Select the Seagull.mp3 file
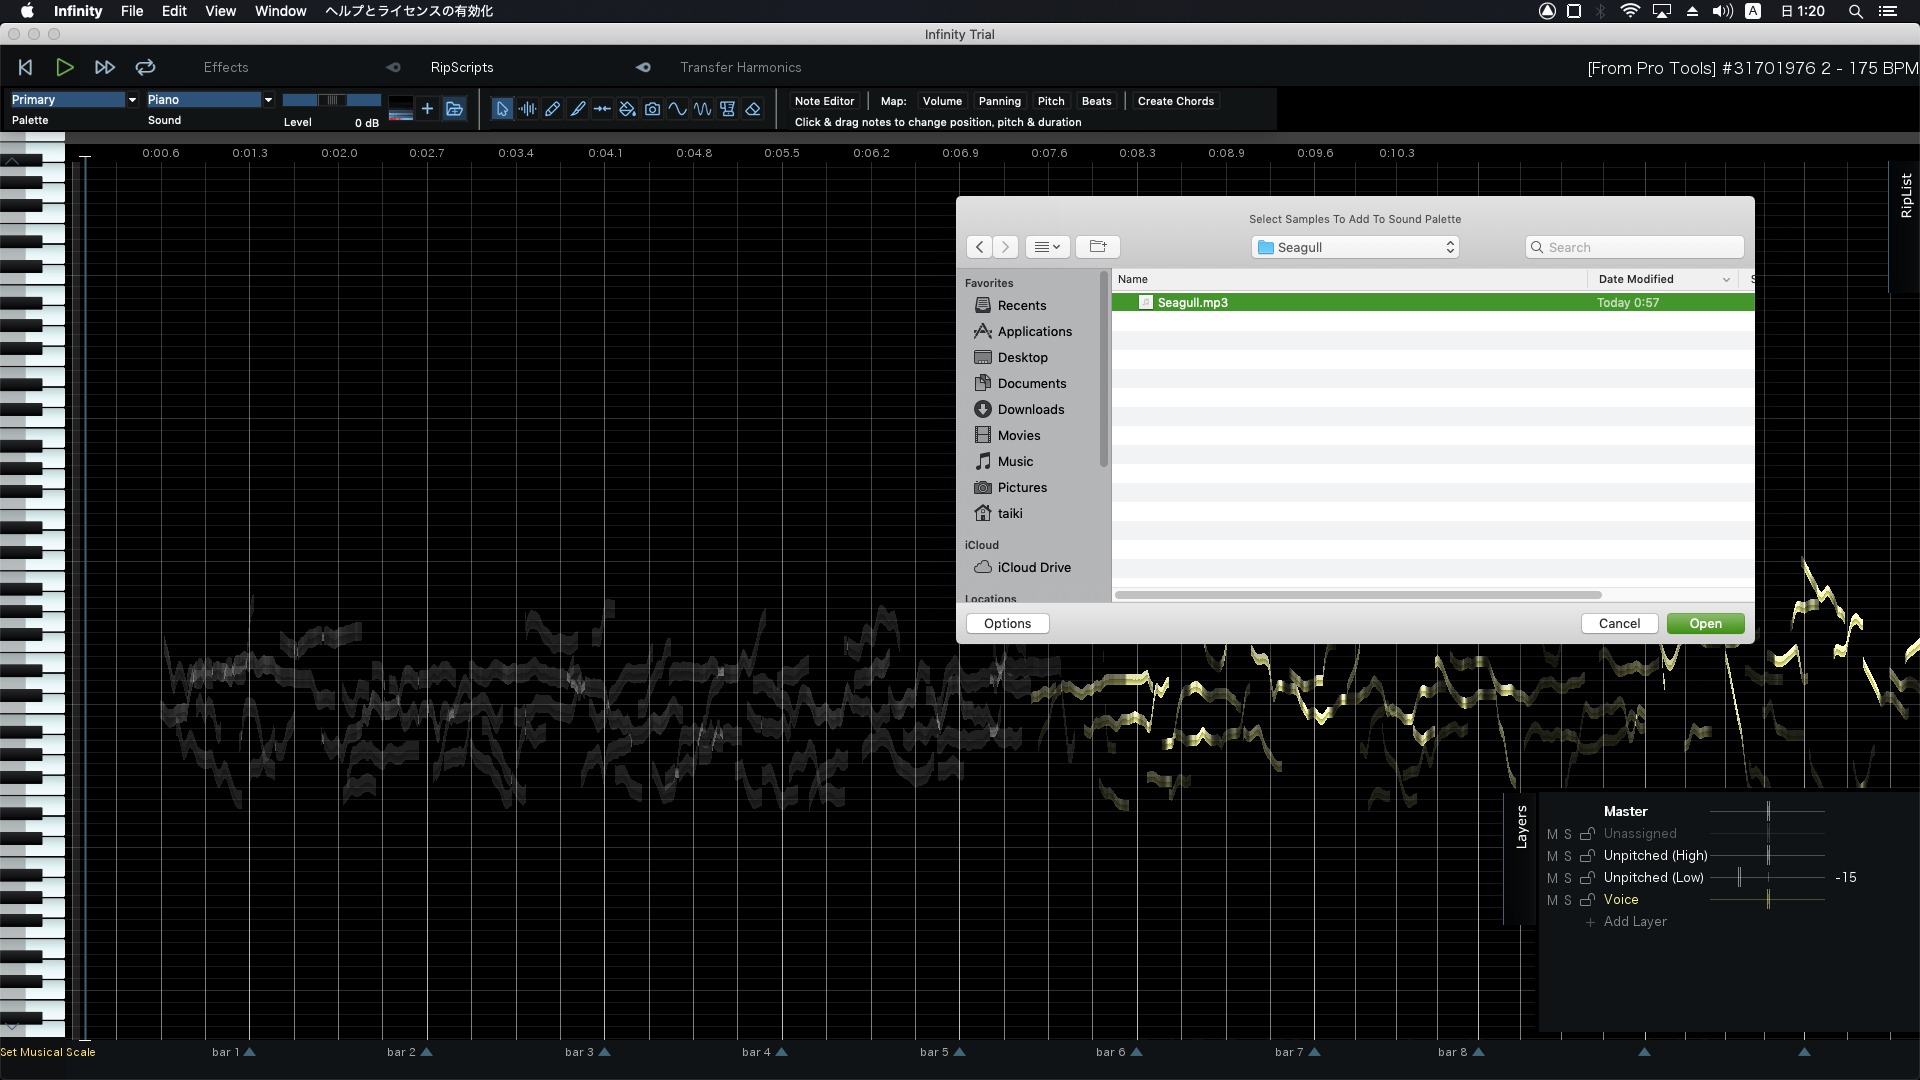Image resolution: width=1920 pixels, height=1080 pixels. (1433, 302)
